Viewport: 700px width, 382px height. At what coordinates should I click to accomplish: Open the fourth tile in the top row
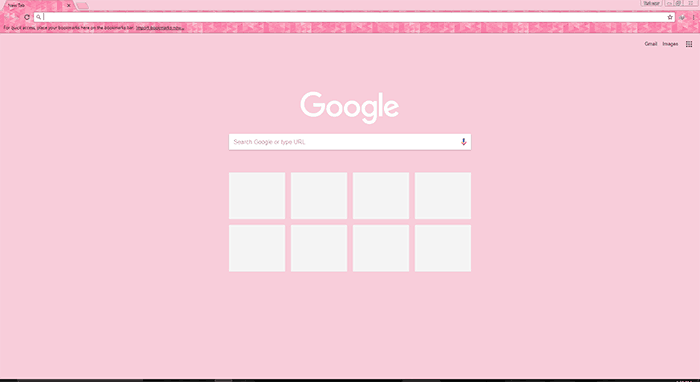tap(443, 195)
